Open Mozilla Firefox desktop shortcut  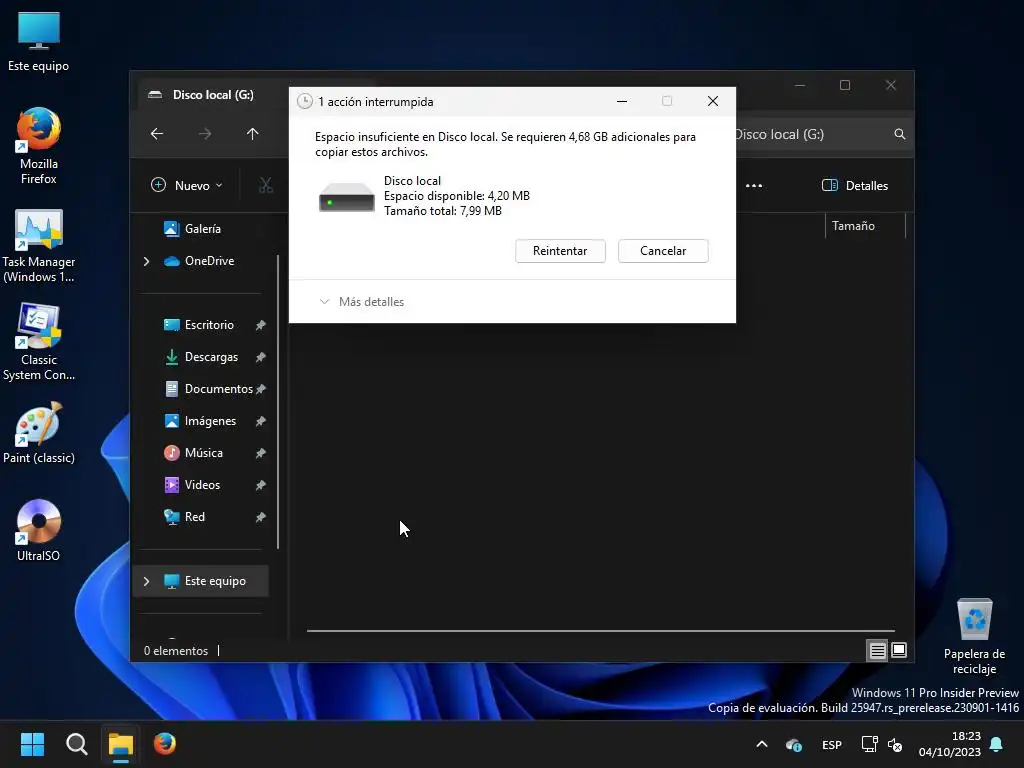click(x=39, y=146)
